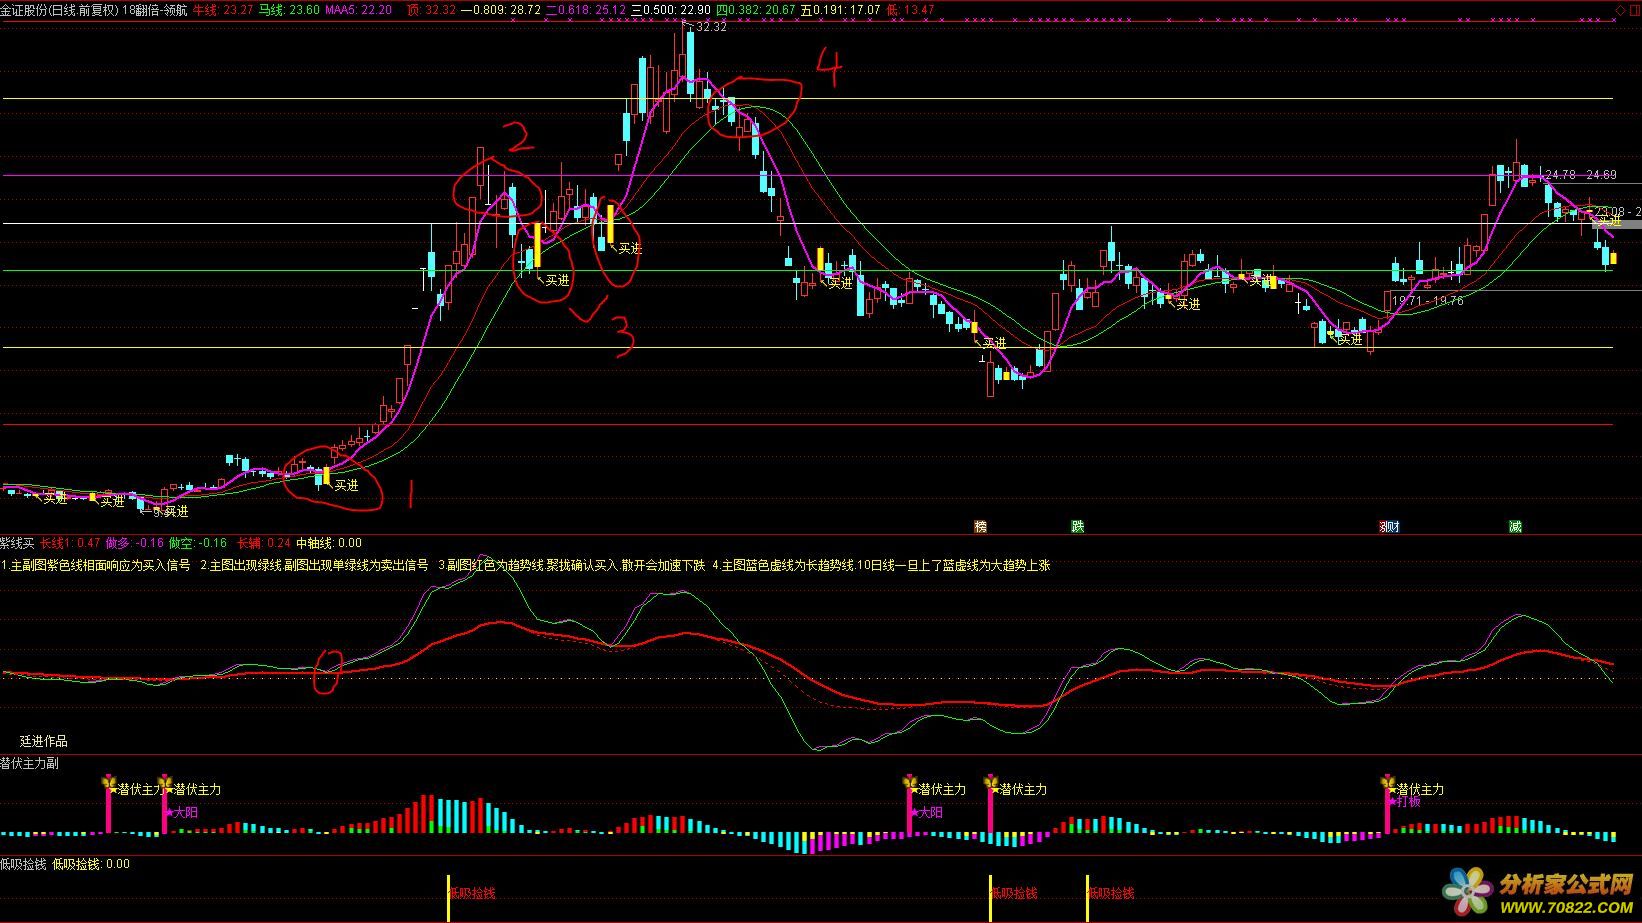Select the 做多: -0.16 value

(x=134, y=543)
